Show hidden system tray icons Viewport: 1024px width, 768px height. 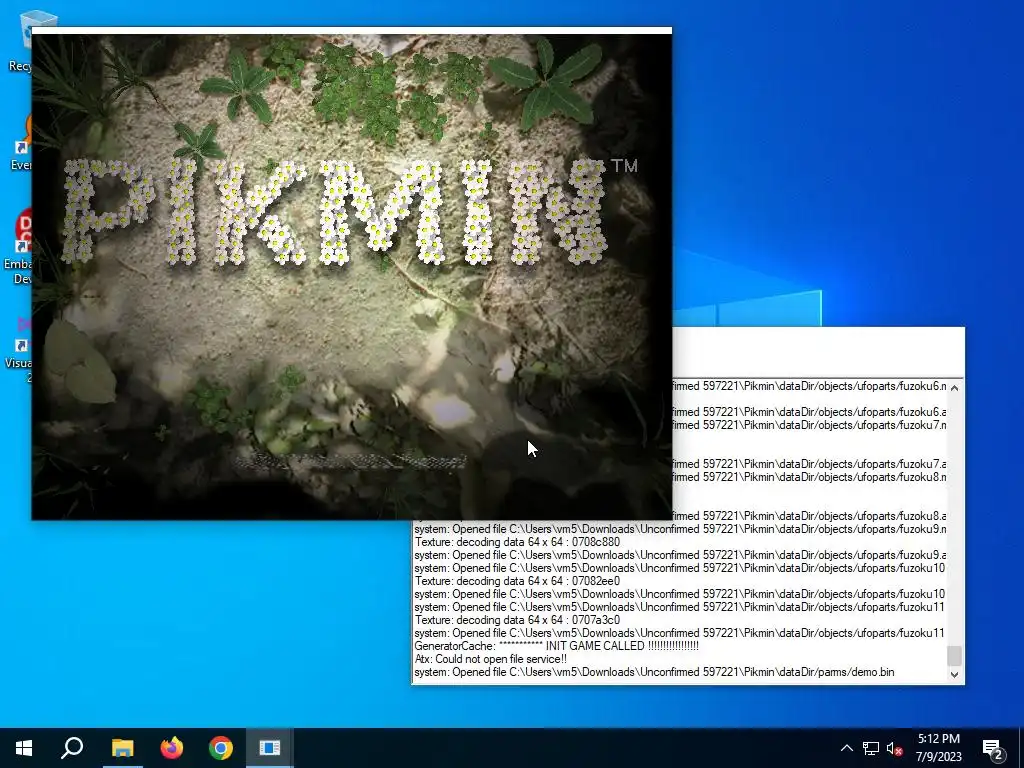(x=846, y=748)
